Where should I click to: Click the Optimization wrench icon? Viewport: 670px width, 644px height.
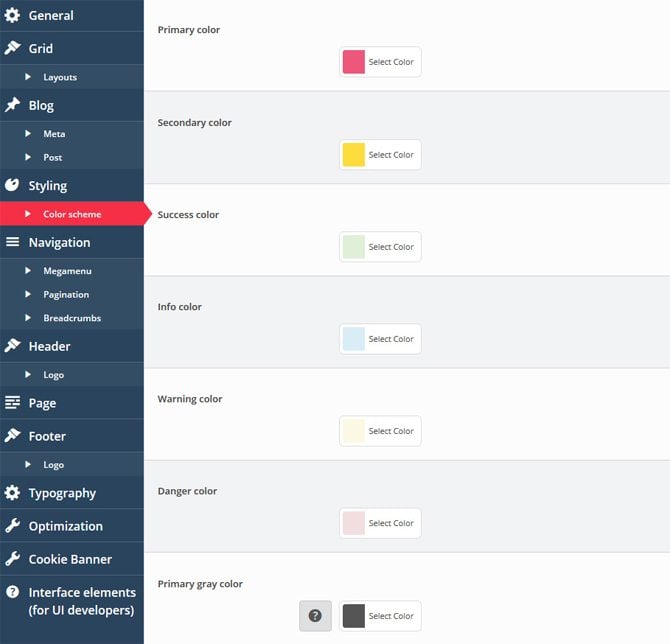coord(12,526)
